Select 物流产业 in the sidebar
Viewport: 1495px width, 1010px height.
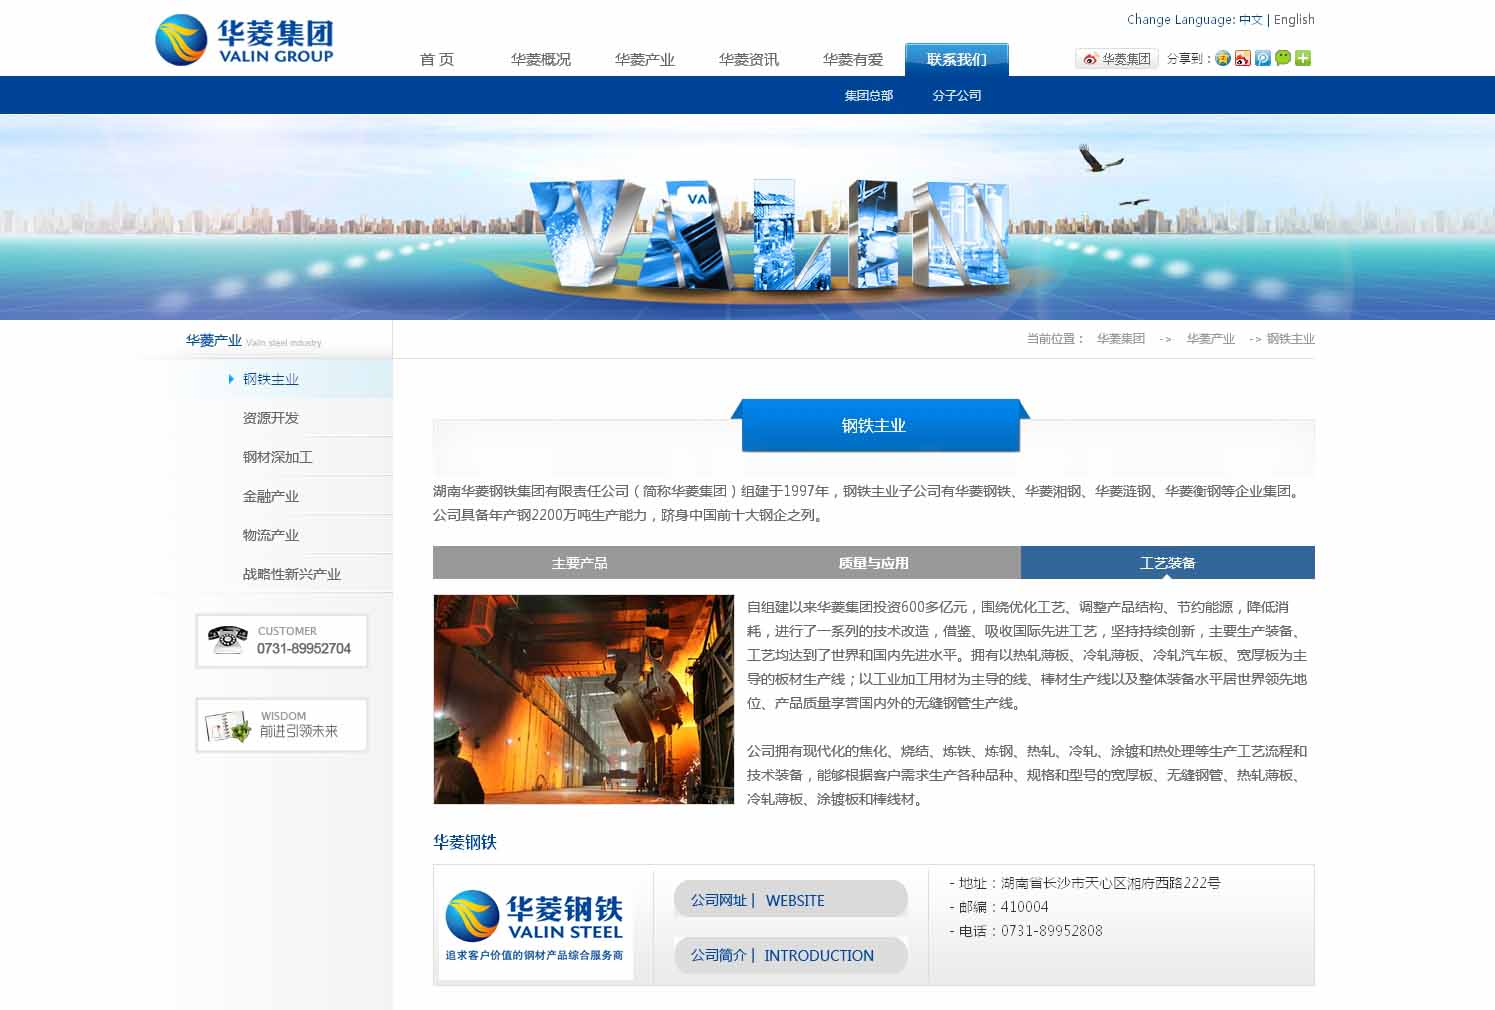click(271, 535)
